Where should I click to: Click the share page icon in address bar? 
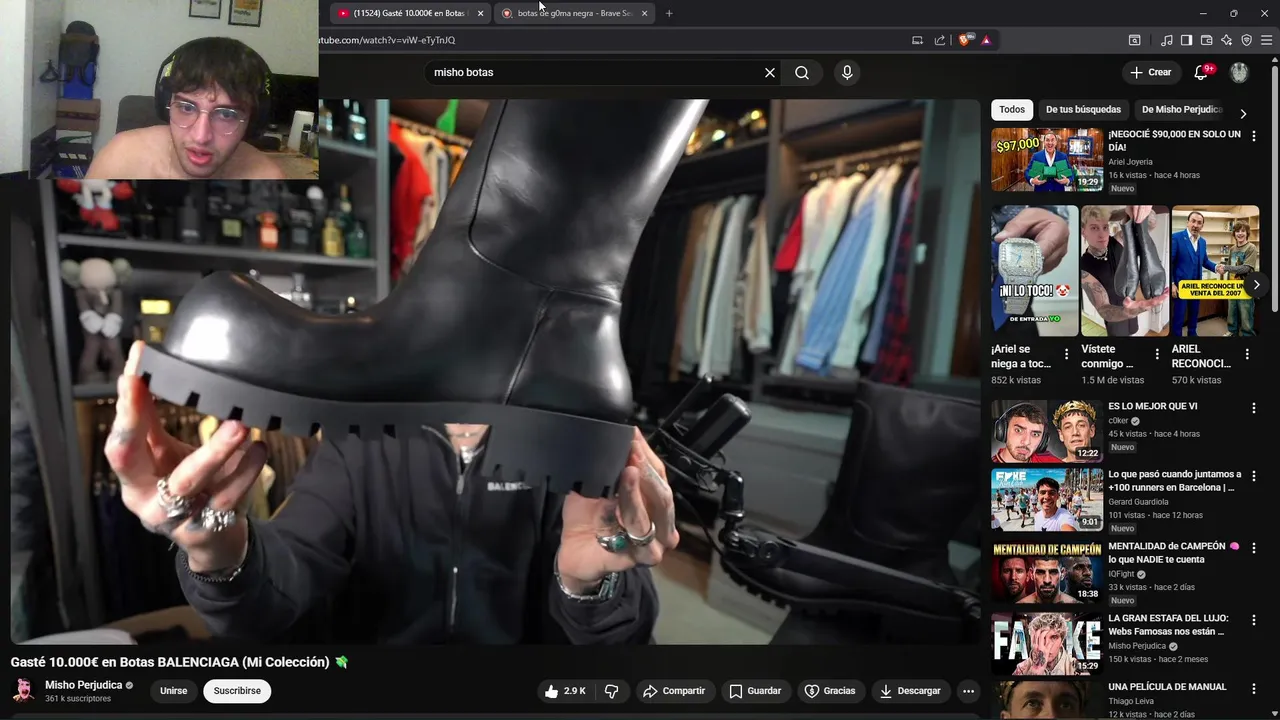pyautogui.click(x=940, y=40)
